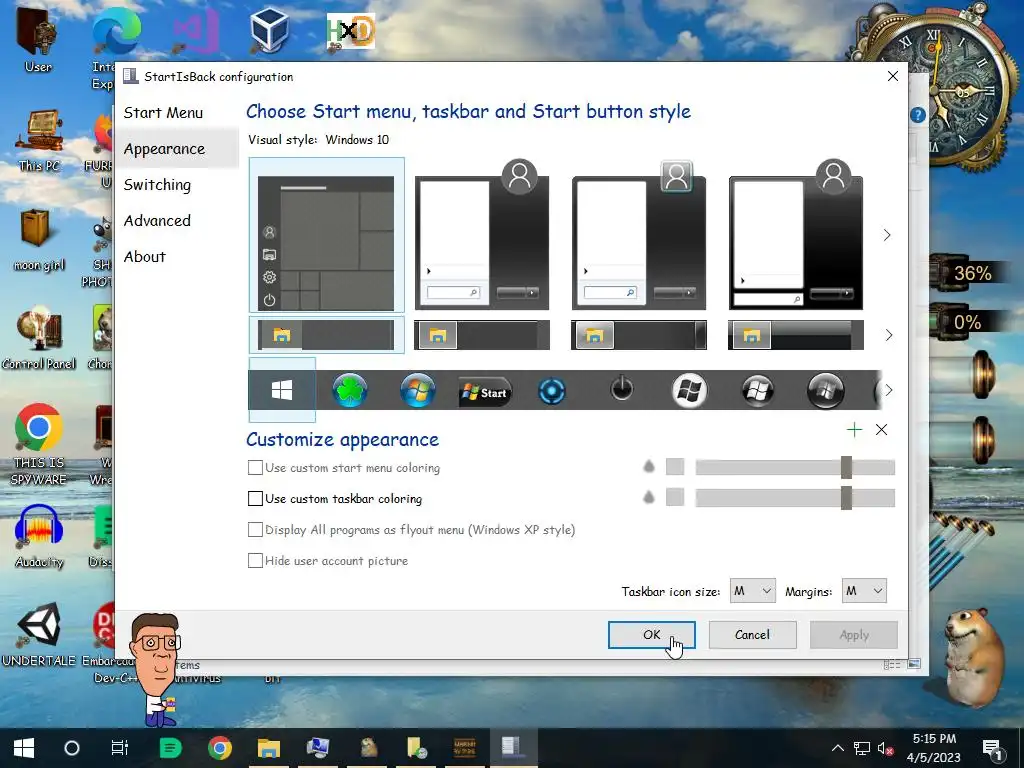Open Task View on the taskbar
1024x768 pixels.
120,748
